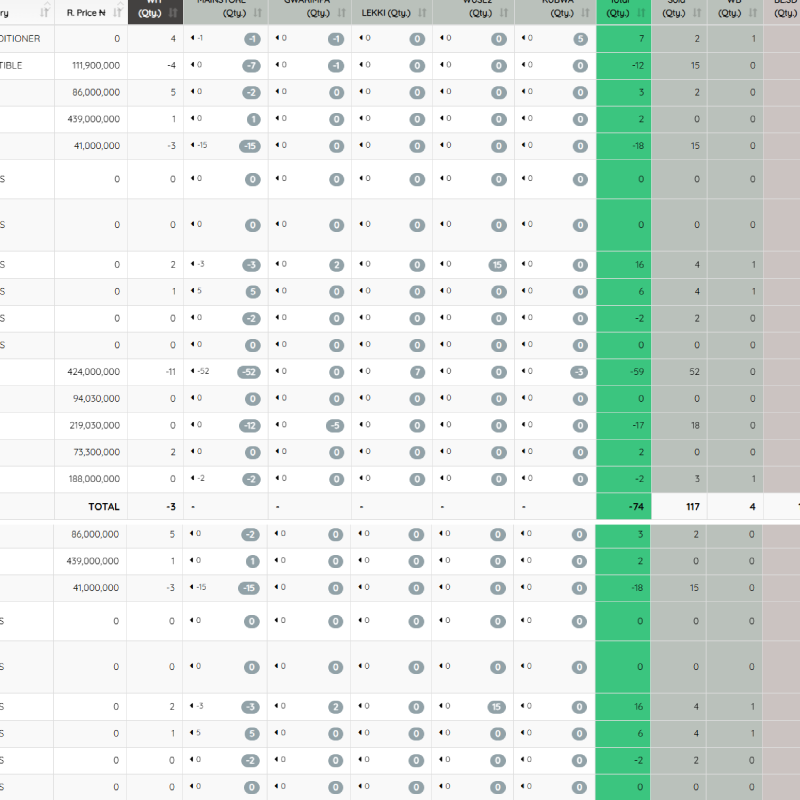Click KUBWA arrow icon in 424,000,000 row
This screenshot has width=800, height=800.
click(x=523, y=371)
